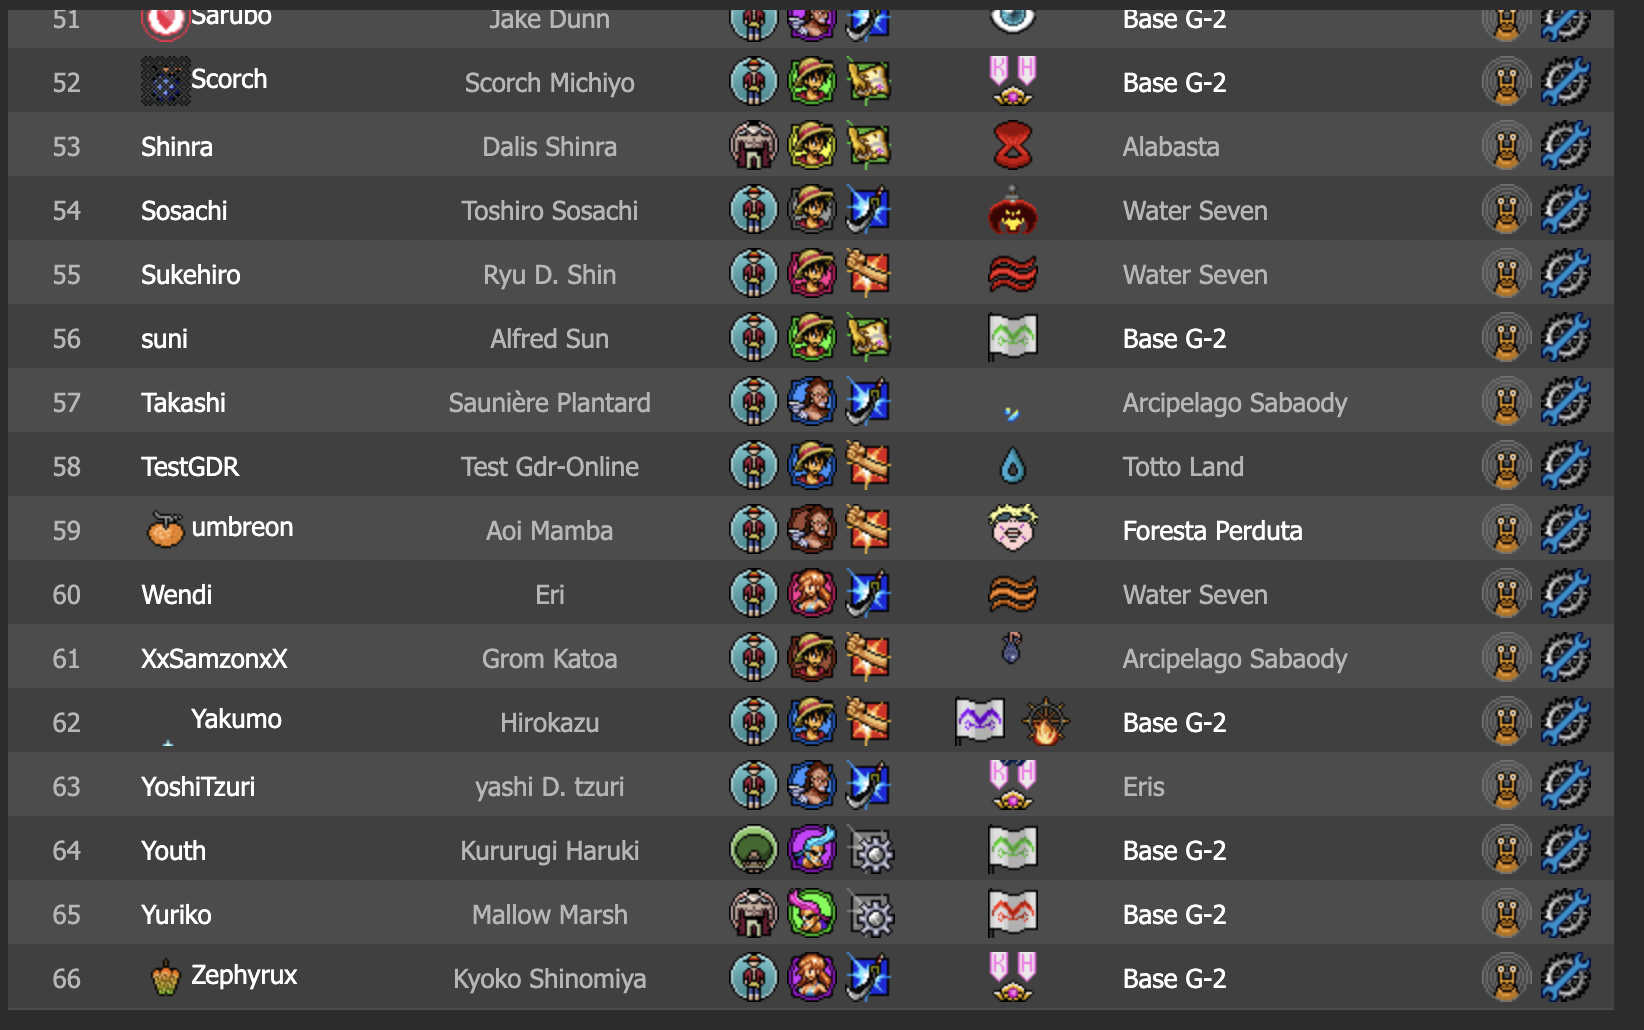Open the snail icon in Yuriko's row
The height and width of the screenshot is (1030, 1644).
click(1506, 914)
